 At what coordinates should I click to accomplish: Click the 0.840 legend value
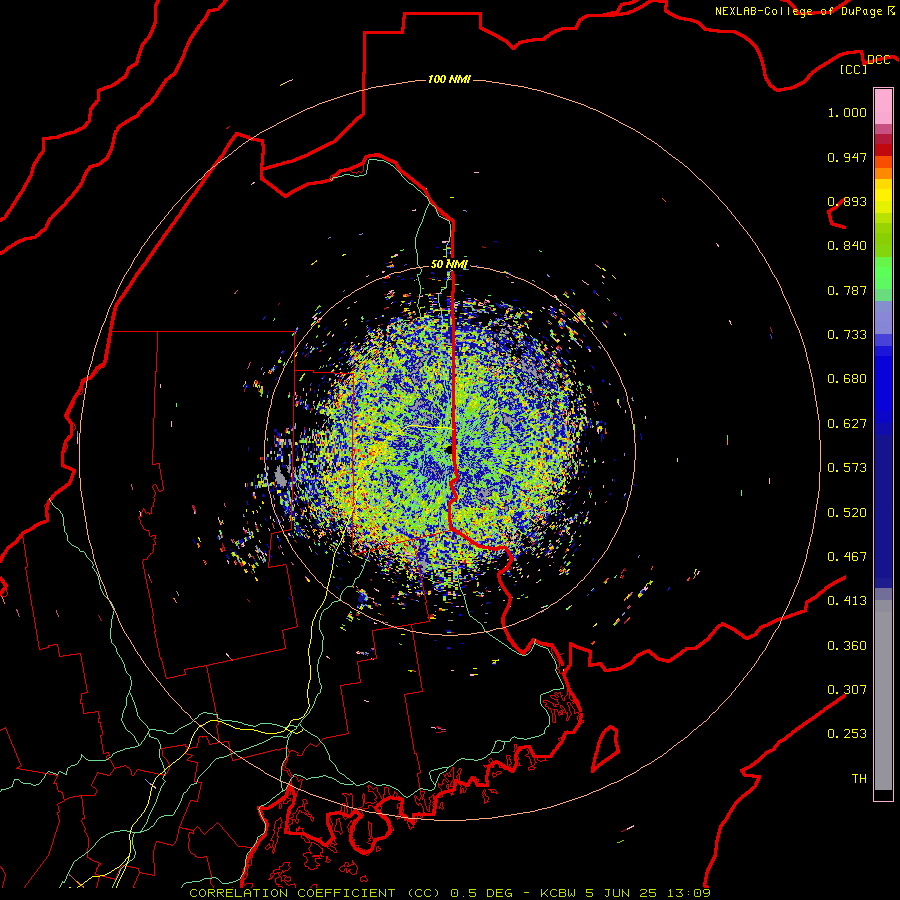point(847,246)
